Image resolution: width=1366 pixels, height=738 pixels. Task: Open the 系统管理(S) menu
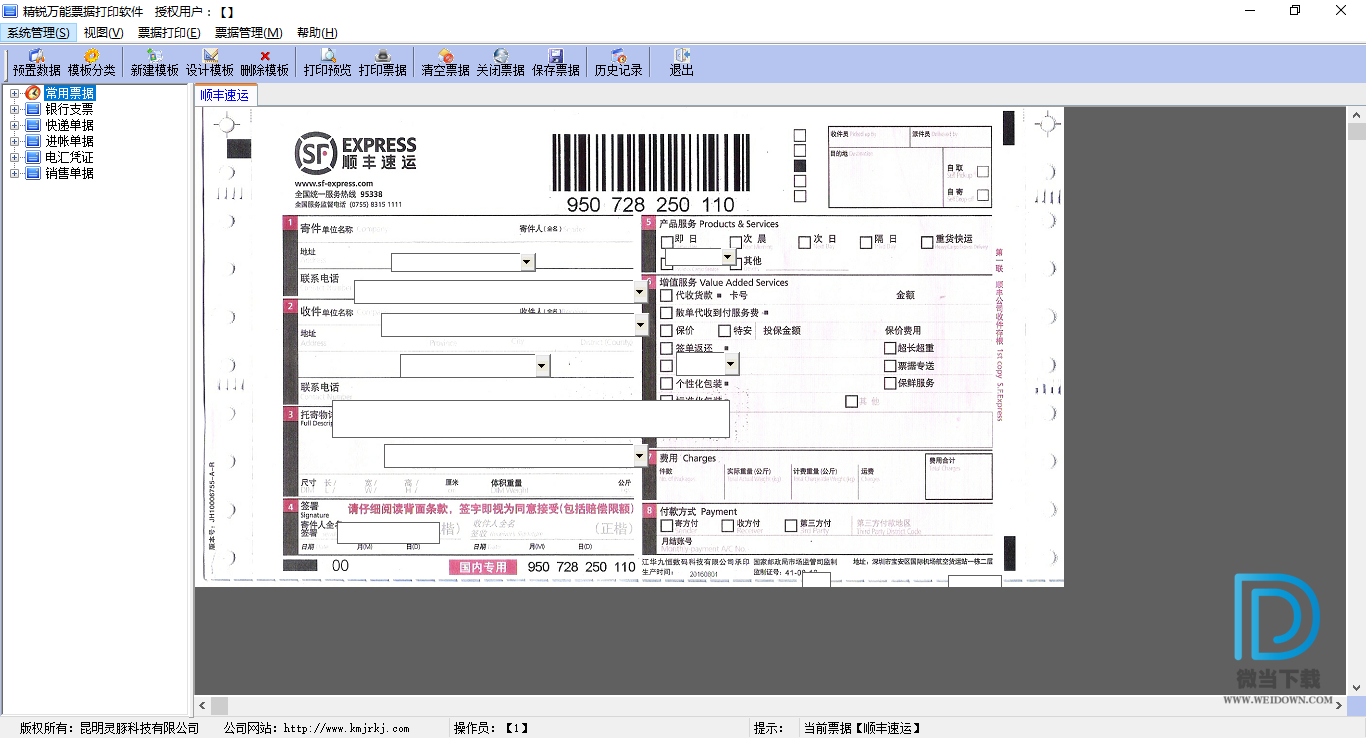tap(38, 33)
